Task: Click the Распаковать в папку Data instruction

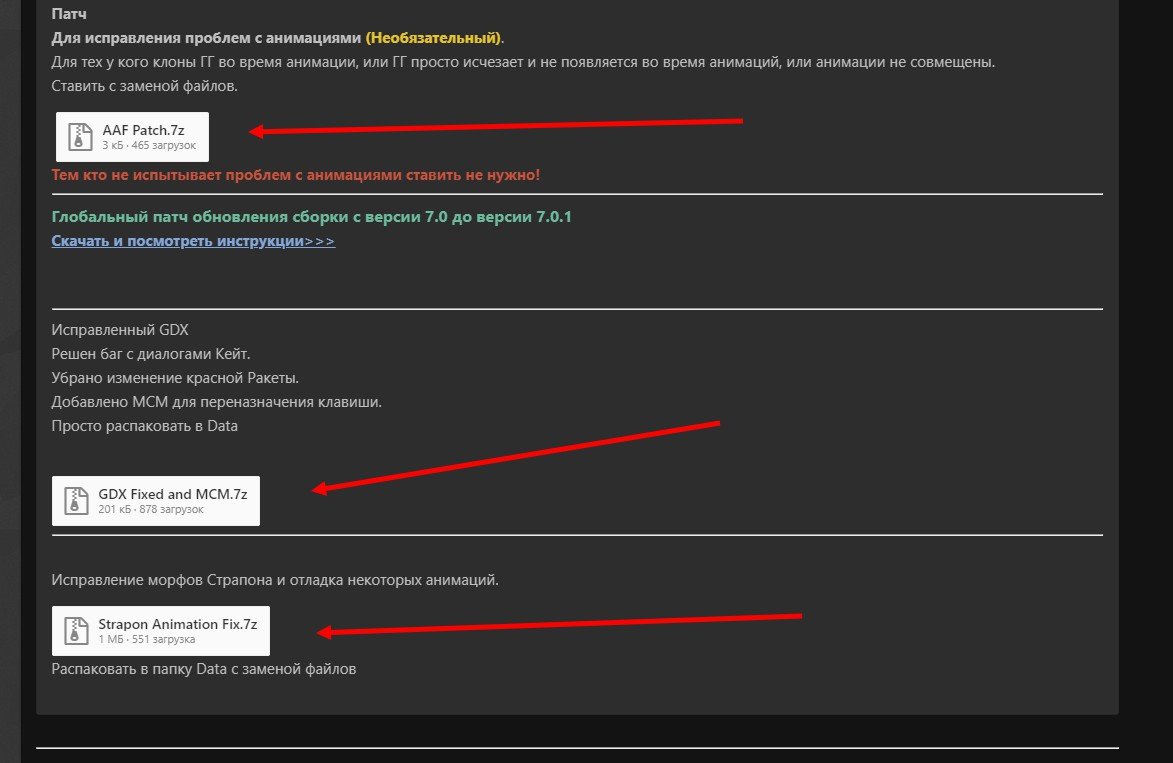Action: click(x=203, y=669)
